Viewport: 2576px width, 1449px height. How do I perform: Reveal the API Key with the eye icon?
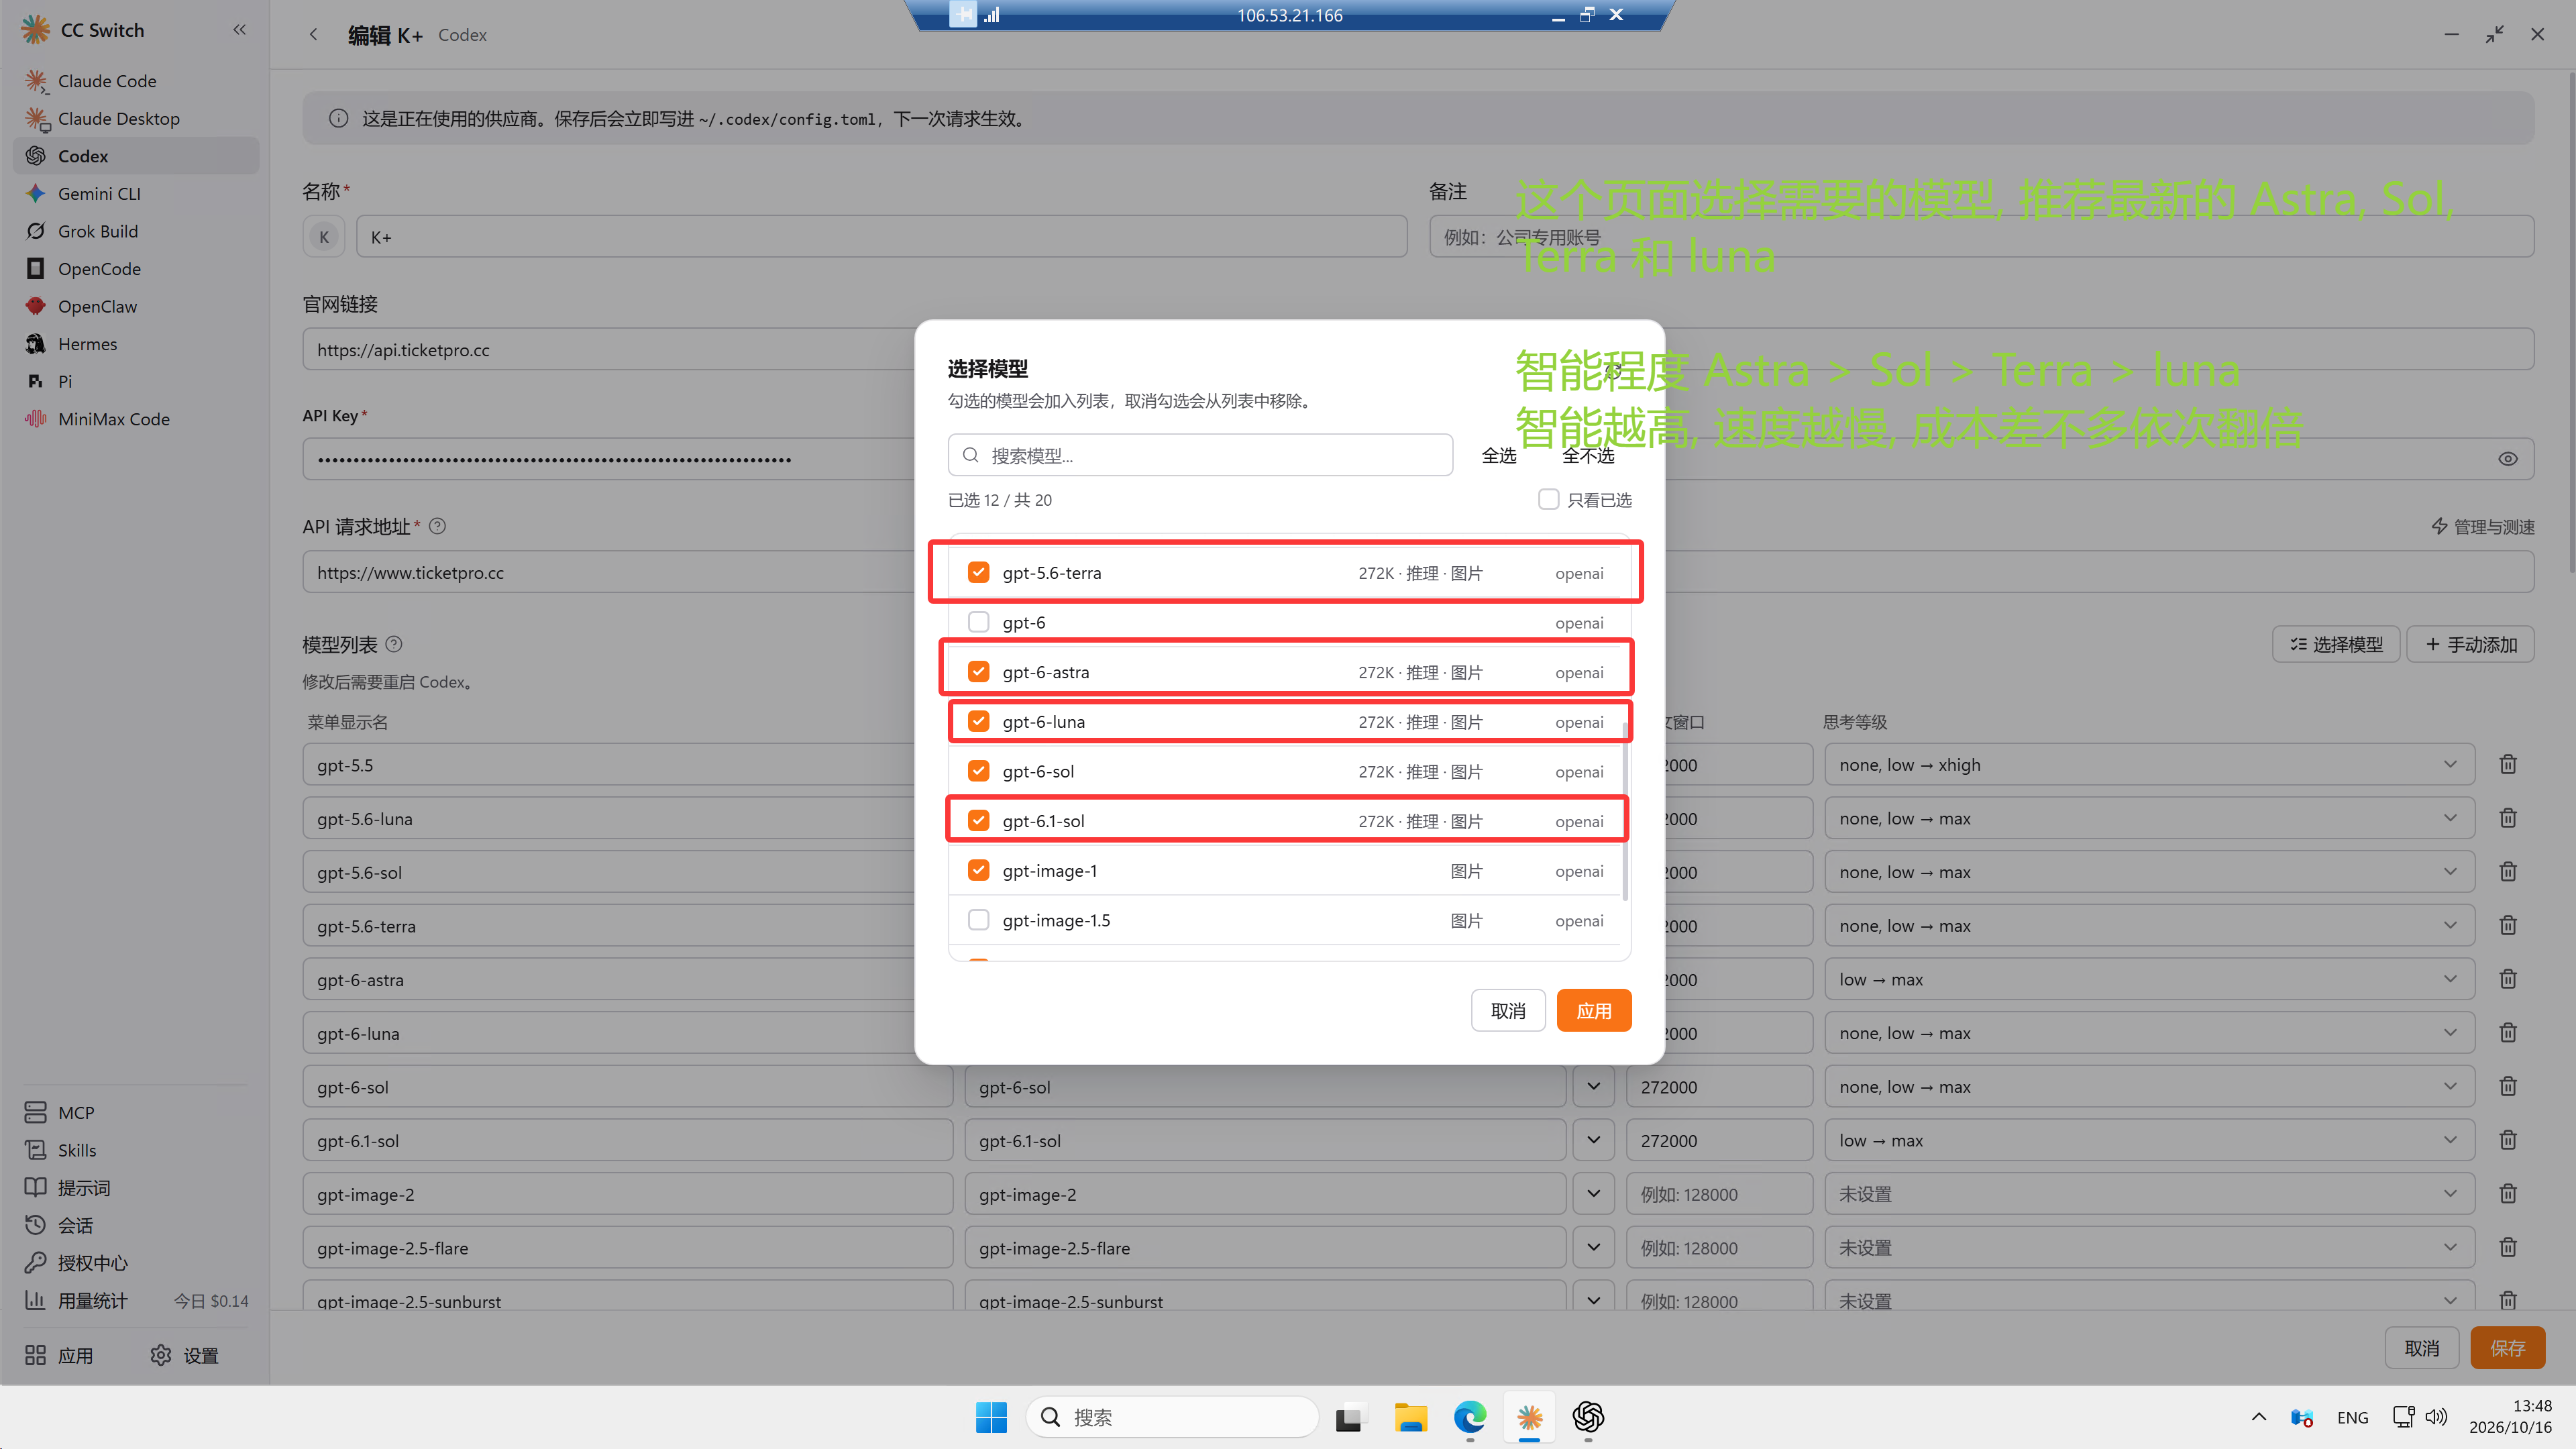(2508, 459)
